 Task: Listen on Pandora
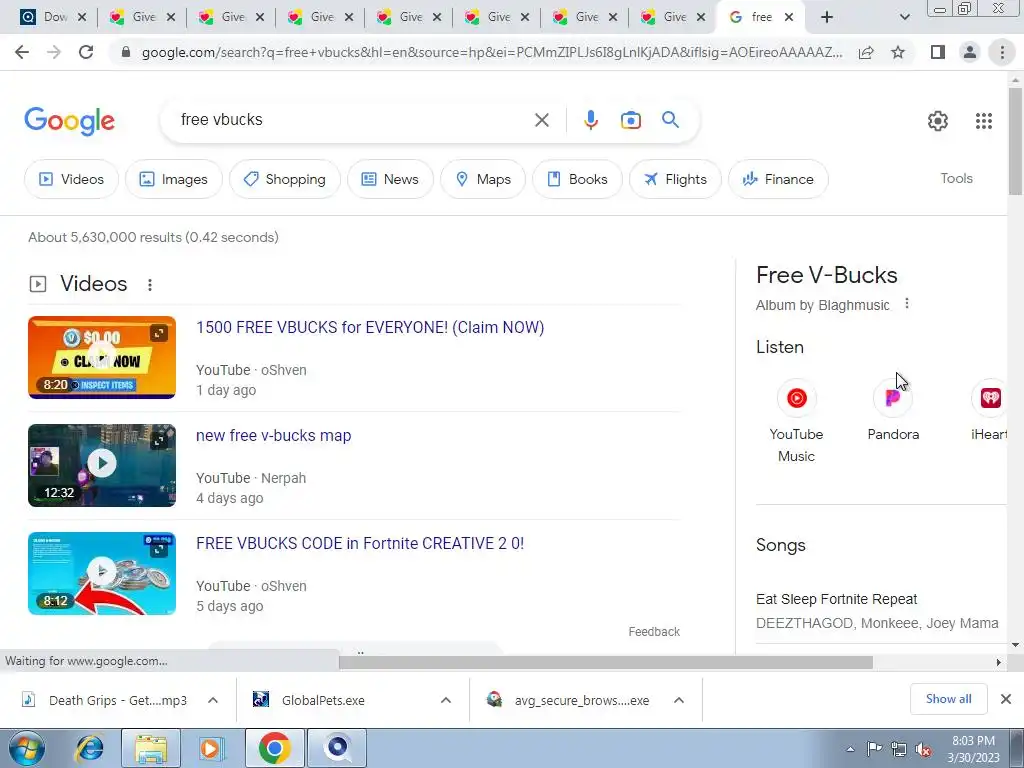pyautogui.click(x=893, y=411)
